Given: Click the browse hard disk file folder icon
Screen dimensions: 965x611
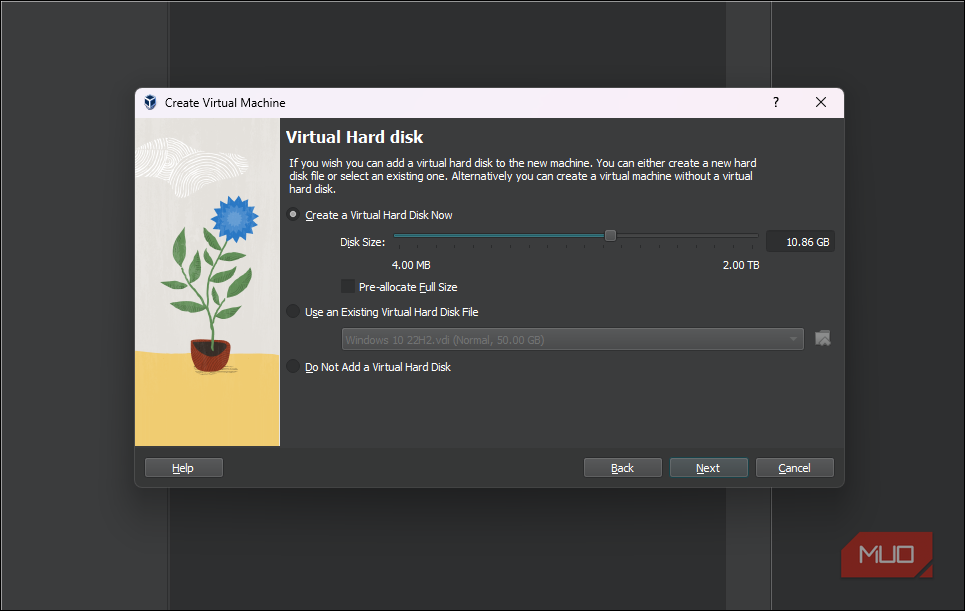Looking at the screenshot, I should 823,338.
